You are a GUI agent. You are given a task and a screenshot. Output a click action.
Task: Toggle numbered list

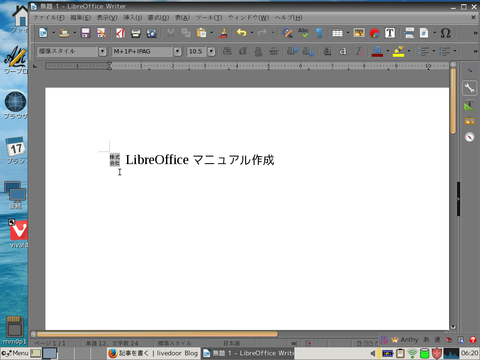(444, 51)
